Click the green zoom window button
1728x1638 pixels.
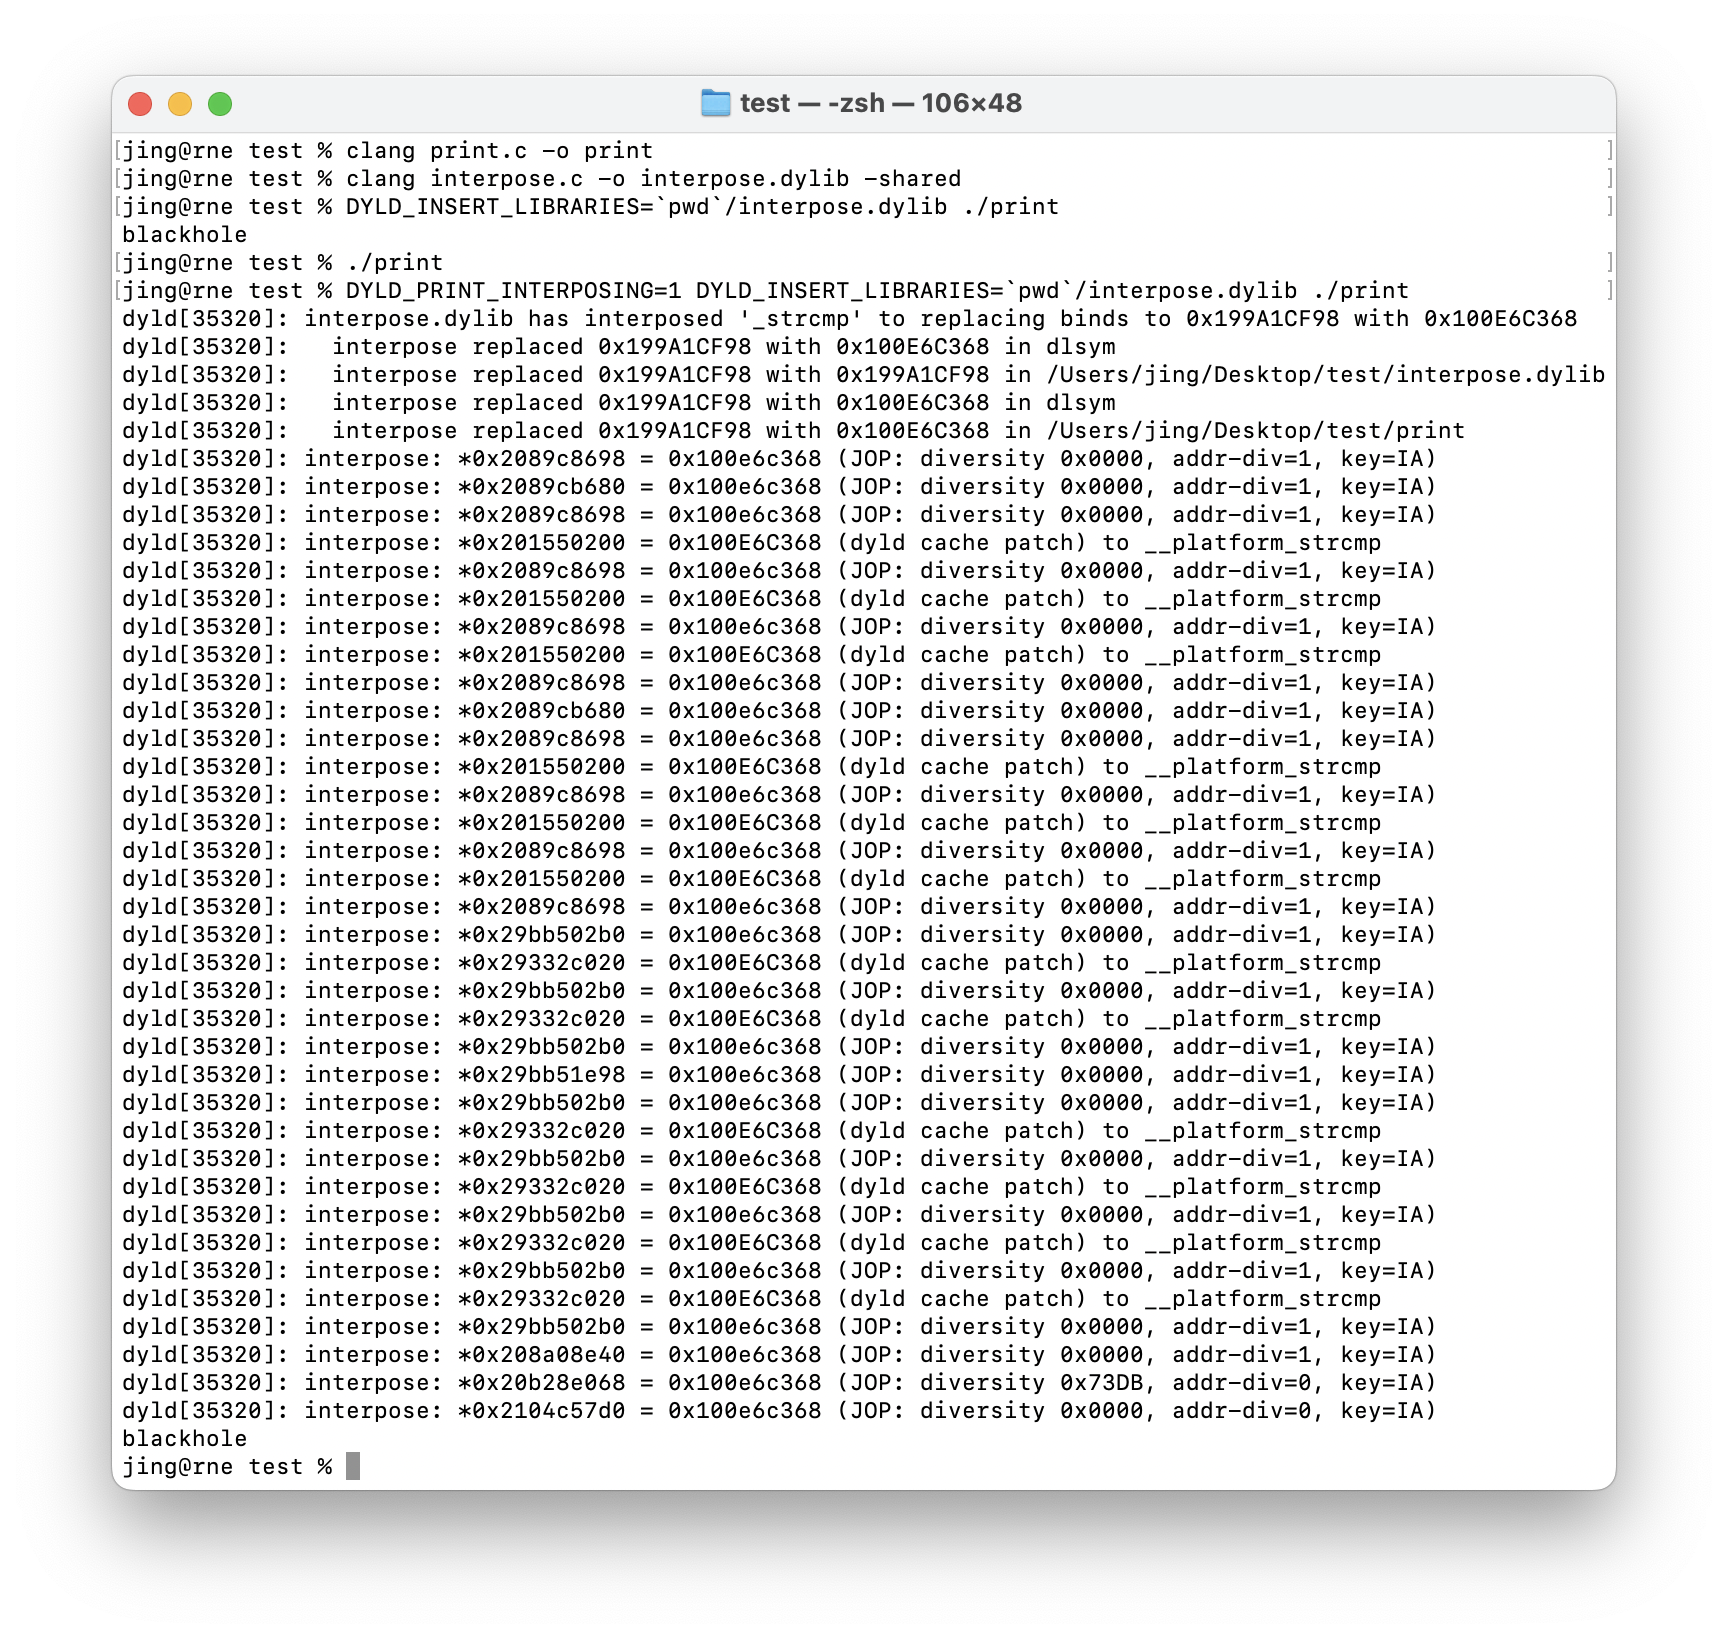click(x=220, y=104)
